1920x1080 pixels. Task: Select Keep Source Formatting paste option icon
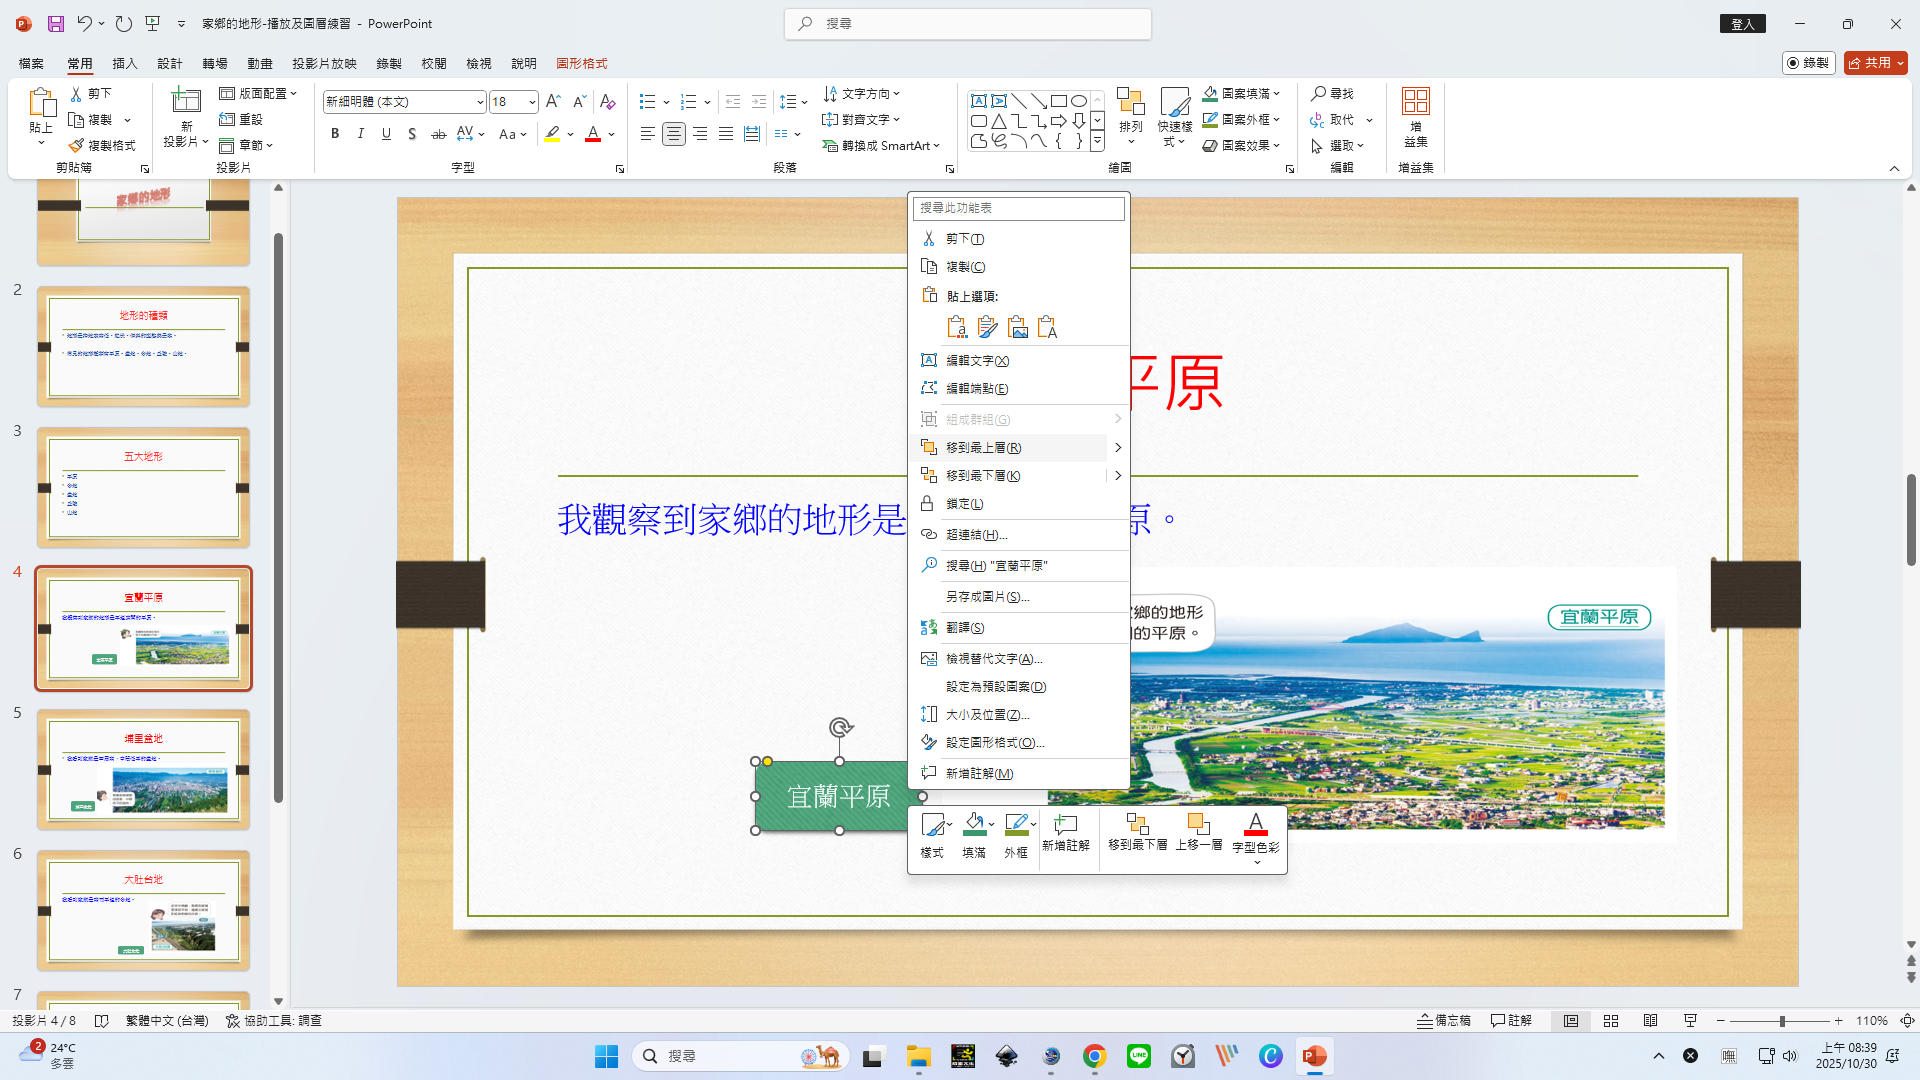987,327
